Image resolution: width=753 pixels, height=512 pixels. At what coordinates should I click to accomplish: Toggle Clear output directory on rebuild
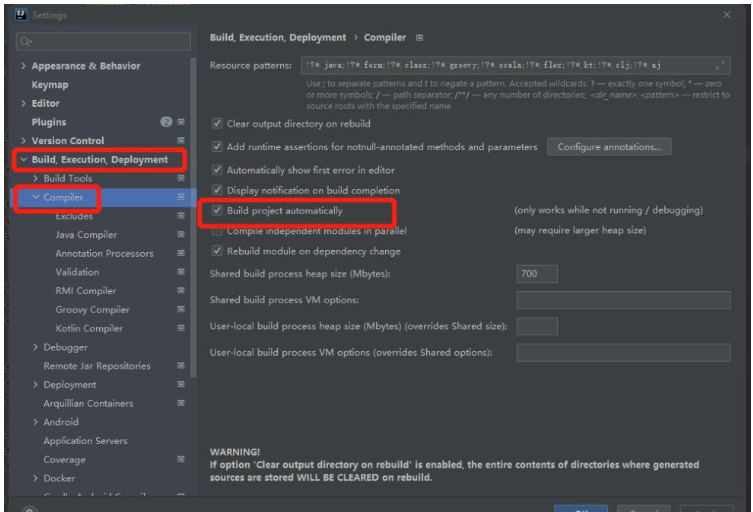[218, 124]
